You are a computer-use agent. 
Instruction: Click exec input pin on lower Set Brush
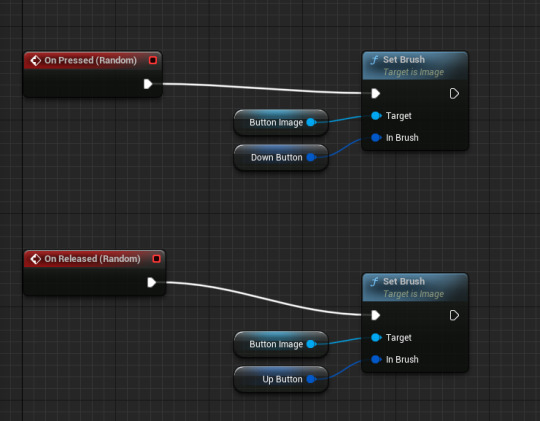[375, 315]
